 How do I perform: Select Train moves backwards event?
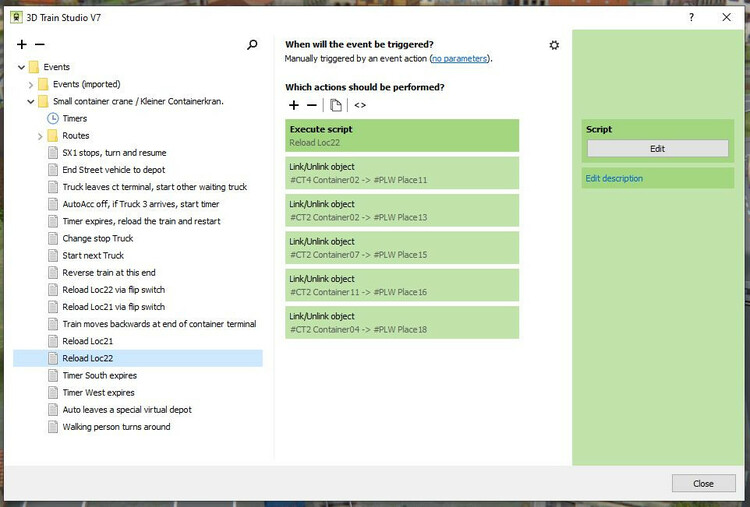[x=159, y=324]
